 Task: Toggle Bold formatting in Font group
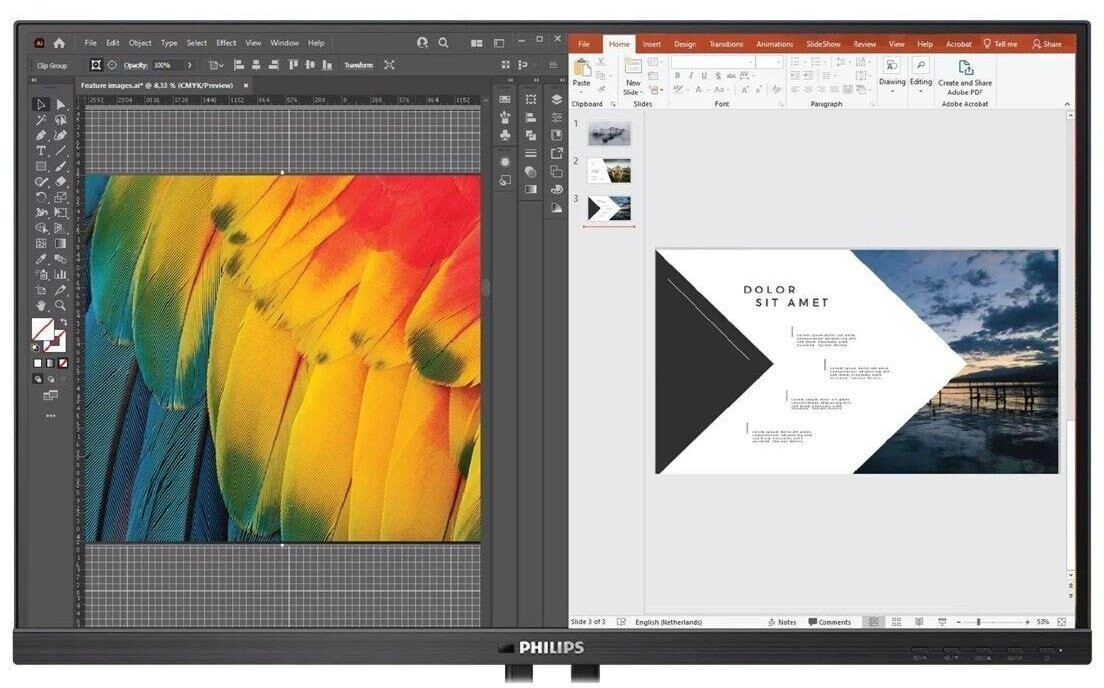[x=677, y=76]
